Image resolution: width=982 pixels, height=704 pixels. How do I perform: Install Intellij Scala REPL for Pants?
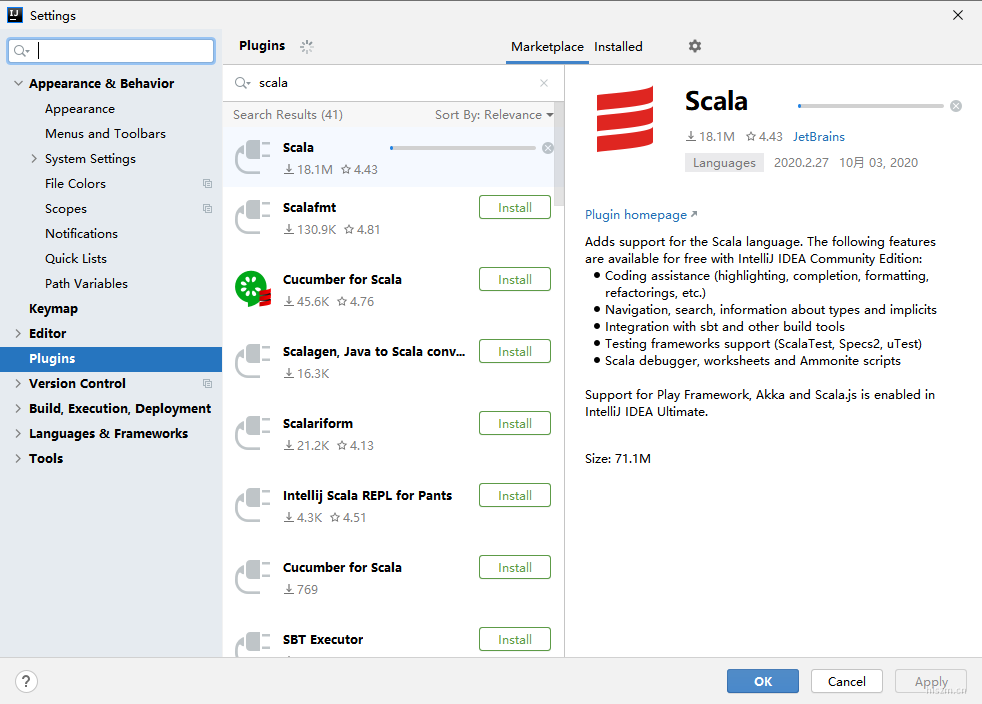tap(515, 495)
